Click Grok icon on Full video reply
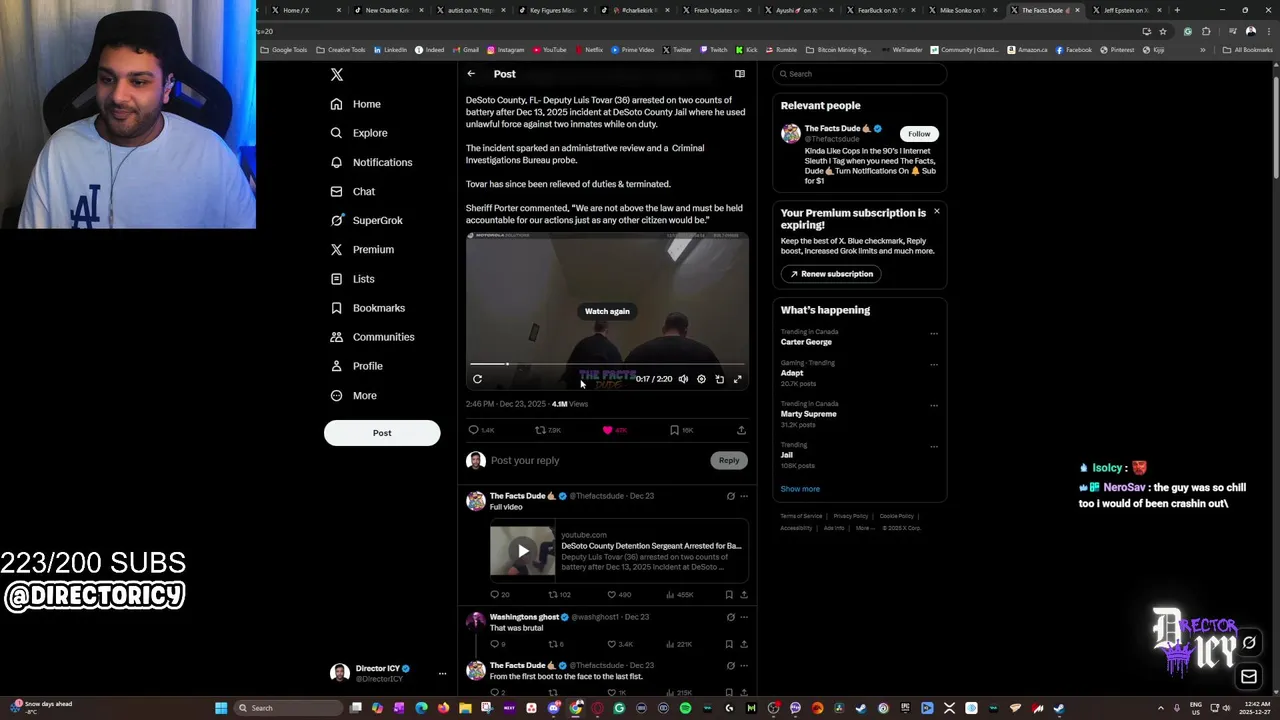1280x720 pixels. pyautogui.click(x=730, y=496)
